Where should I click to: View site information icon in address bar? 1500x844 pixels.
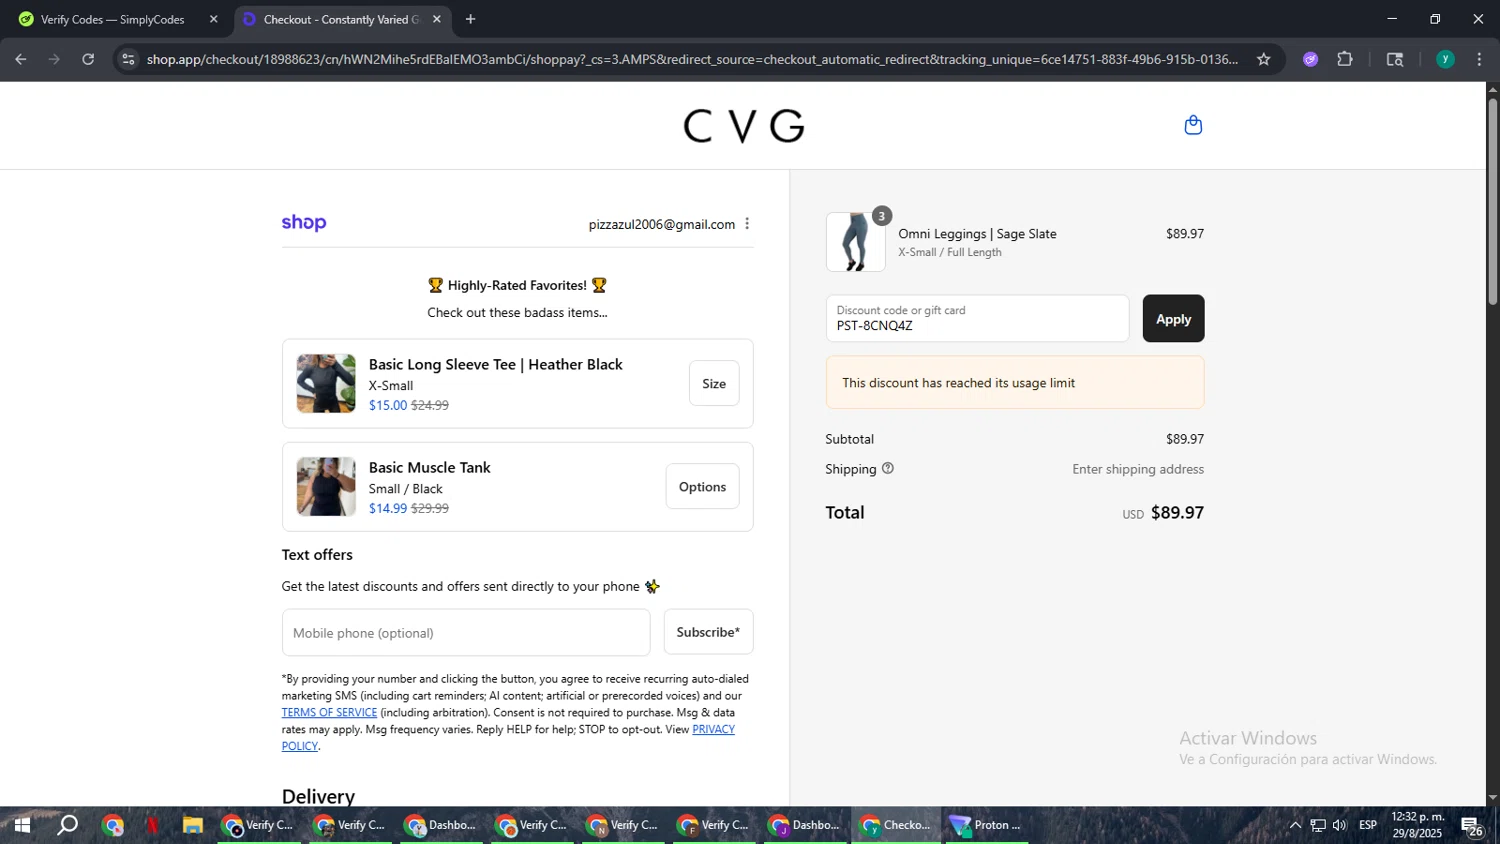click(x=127, y=59)
